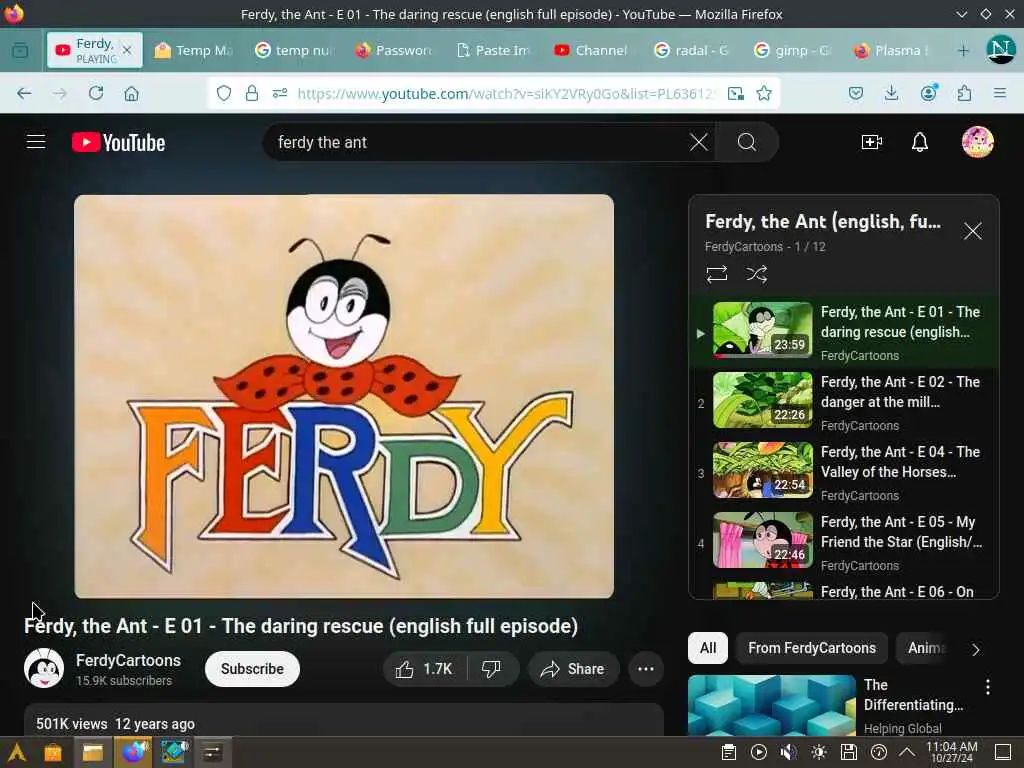Switch to the gimp Google tab

point(793,50)
